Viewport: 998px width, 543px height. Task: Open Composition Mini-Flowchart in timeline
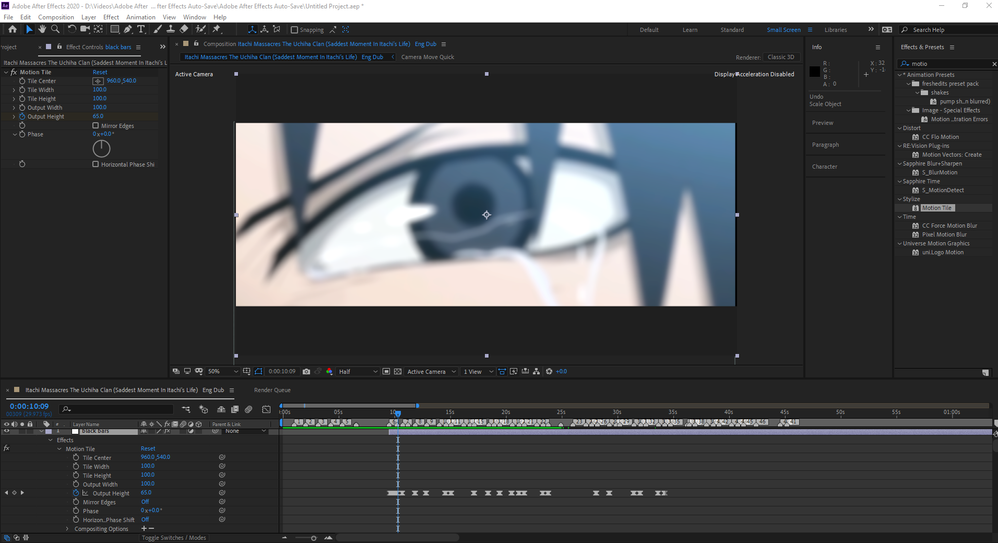pyautogui.click(x=186, y=409)
